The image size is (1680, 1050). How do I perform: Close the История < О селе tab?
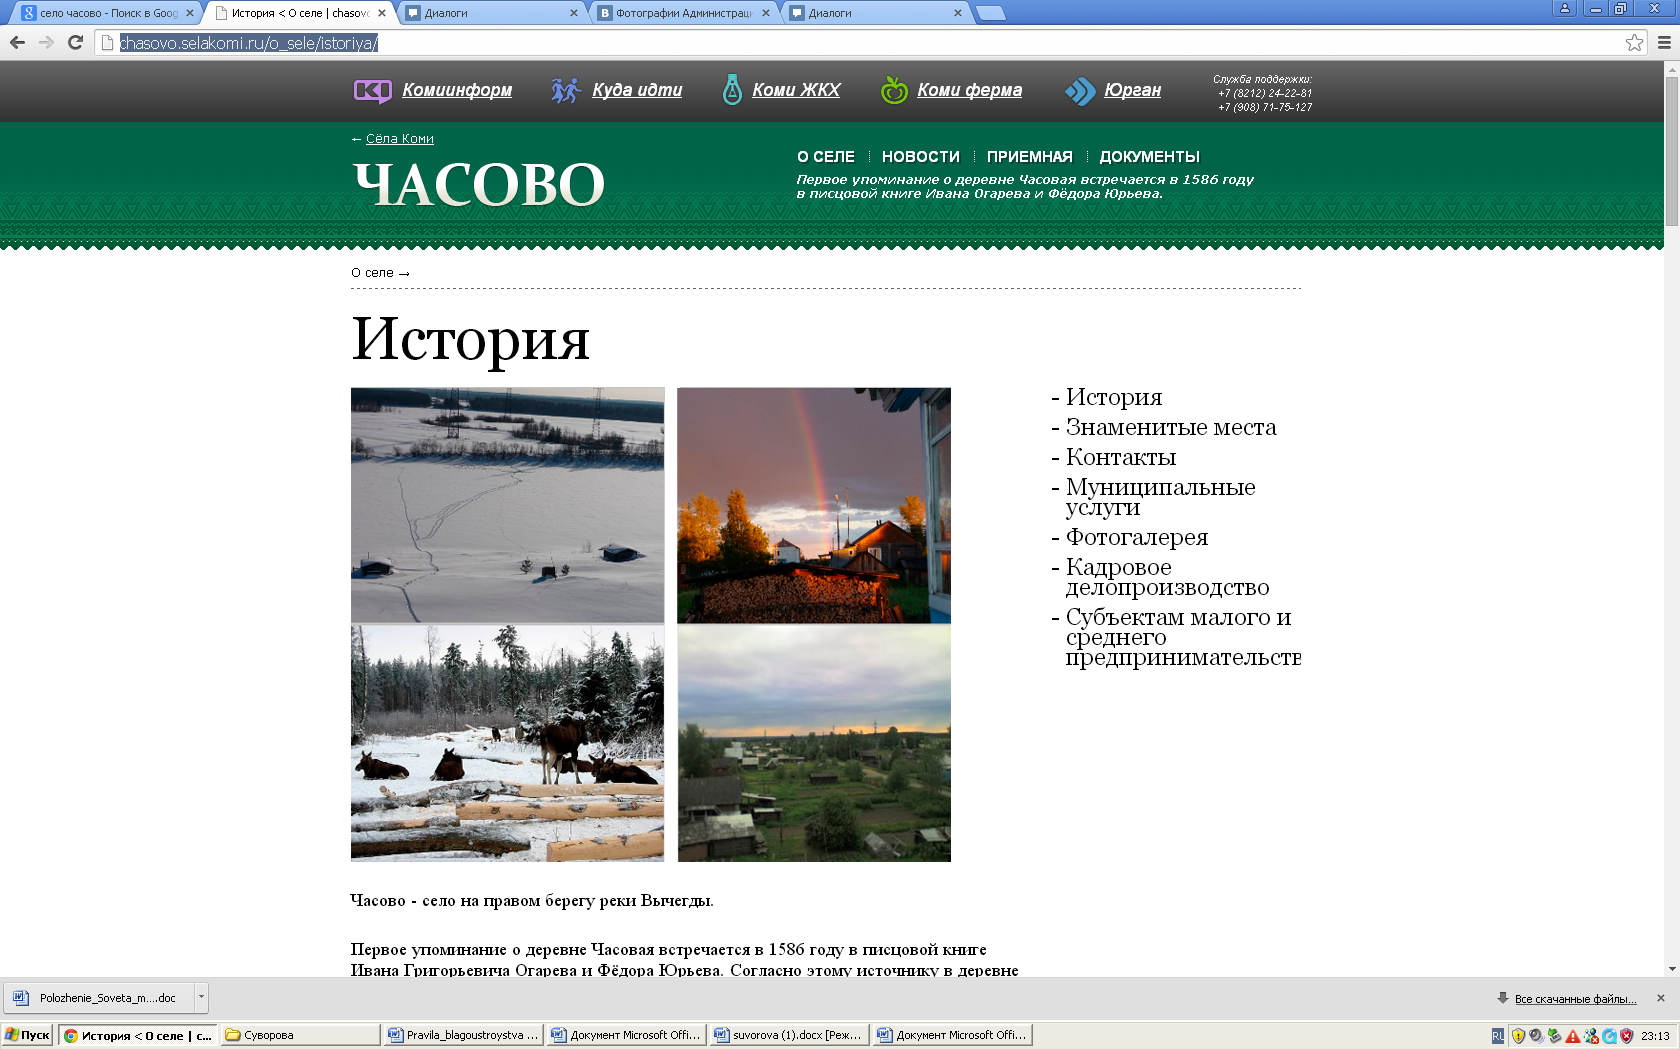click(382, 13)
